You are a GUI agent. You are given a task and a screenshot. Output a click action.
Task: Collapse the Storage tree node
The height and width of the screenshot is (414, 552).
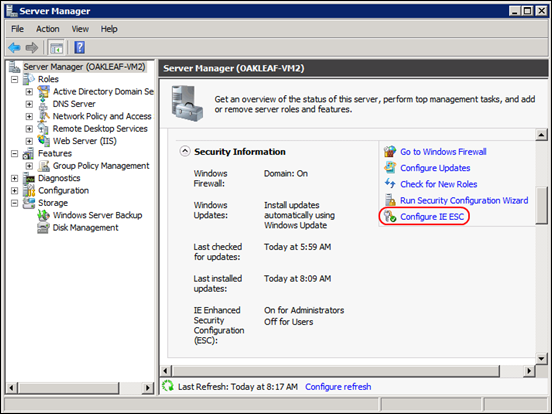point(14,203)
